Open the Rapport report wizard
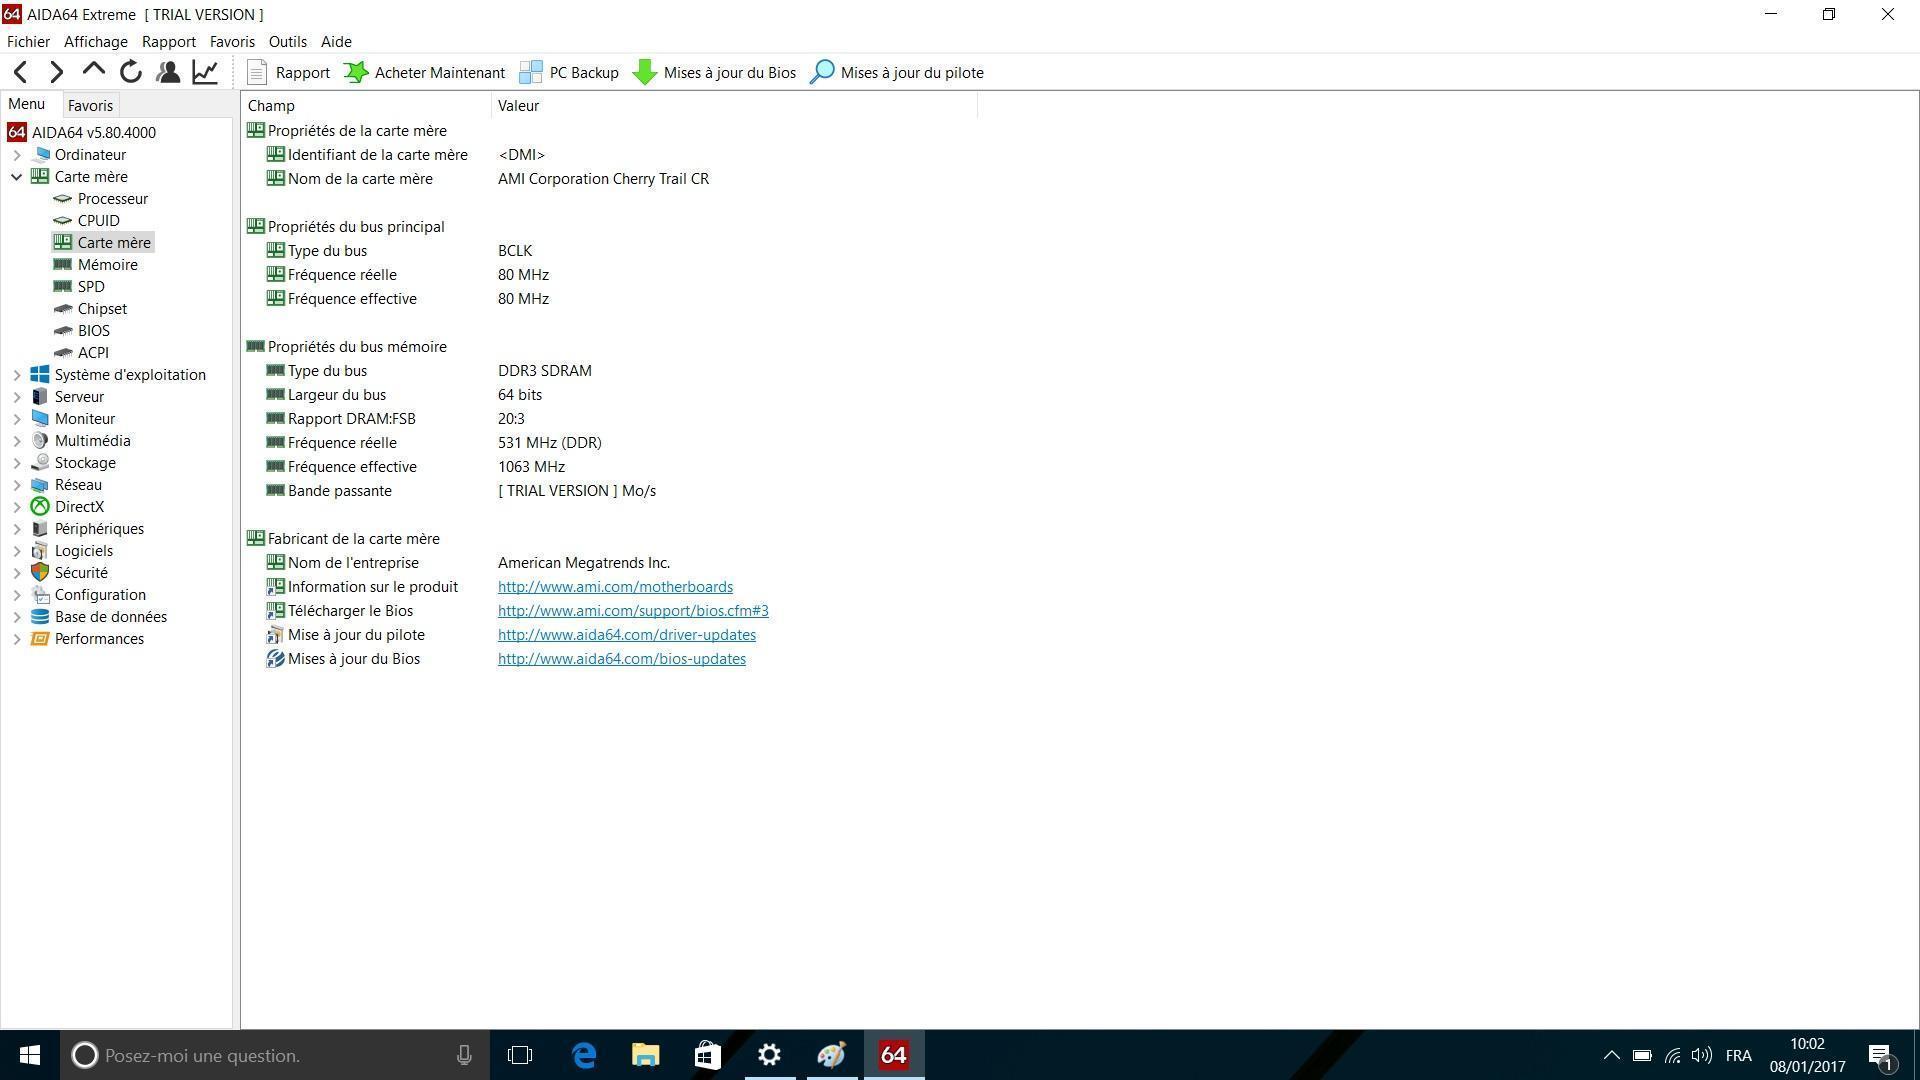 [288, 72]
